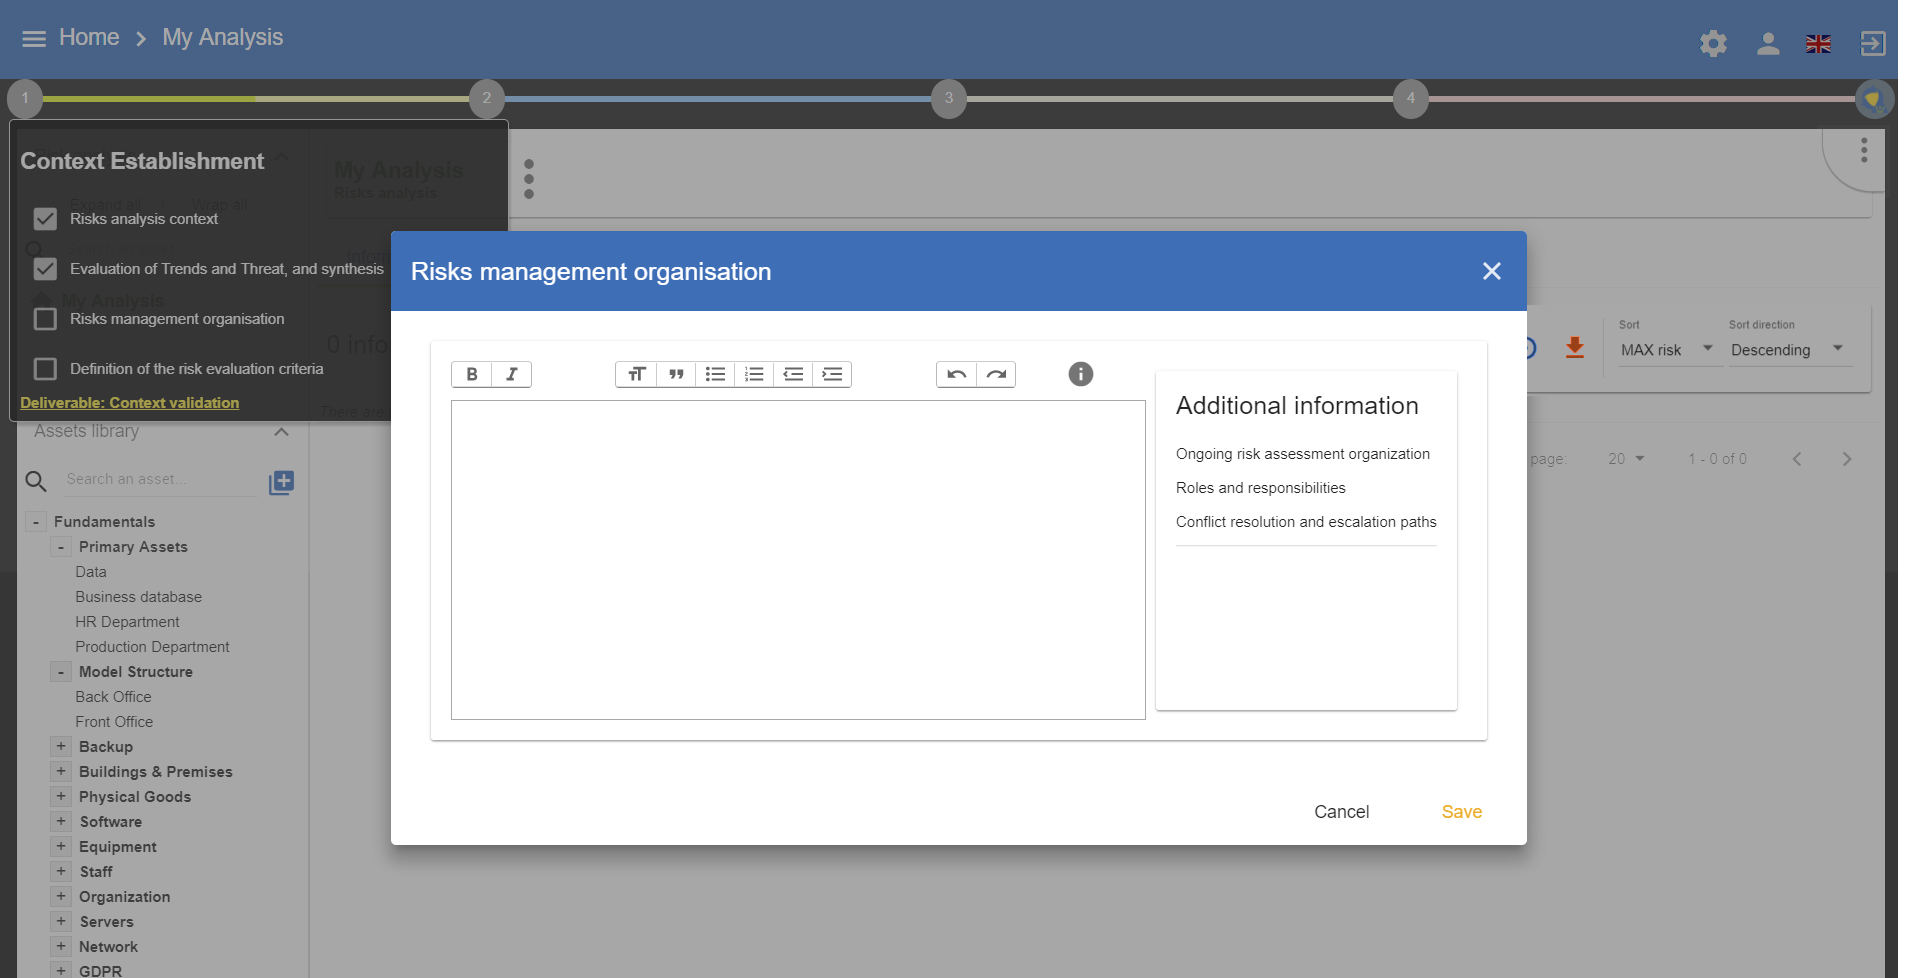Expand the Backup category
This screenshot has width=1920, height=978.
click(61, 746)
